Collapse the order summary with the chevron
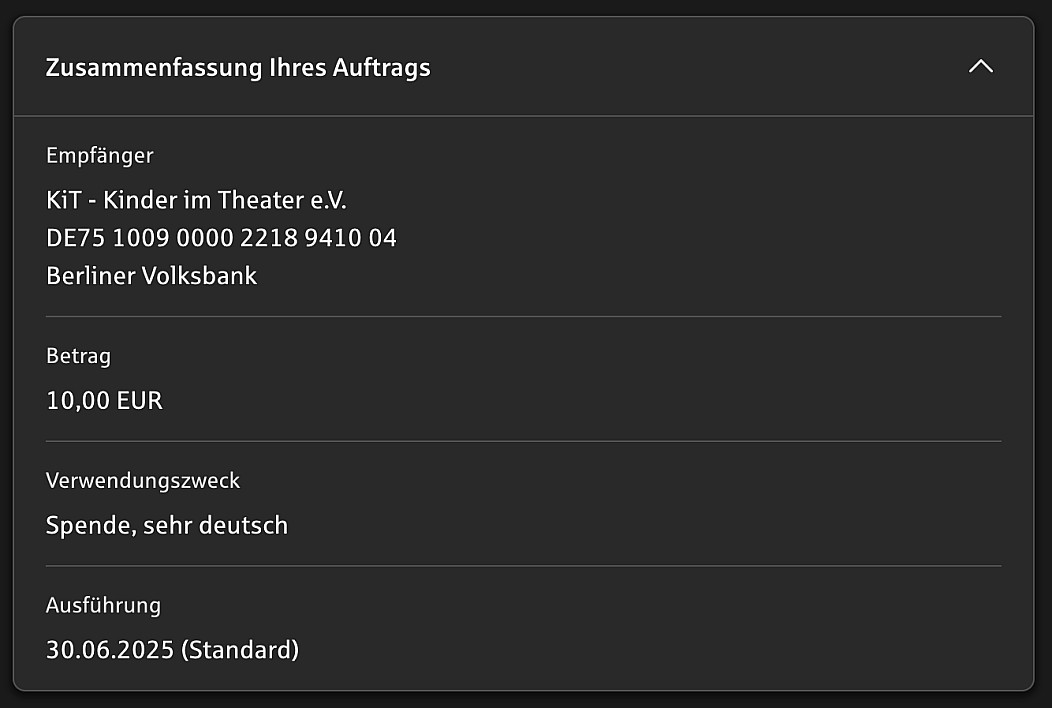Screen dimensions: 1052x708 (x=981, y=67)
